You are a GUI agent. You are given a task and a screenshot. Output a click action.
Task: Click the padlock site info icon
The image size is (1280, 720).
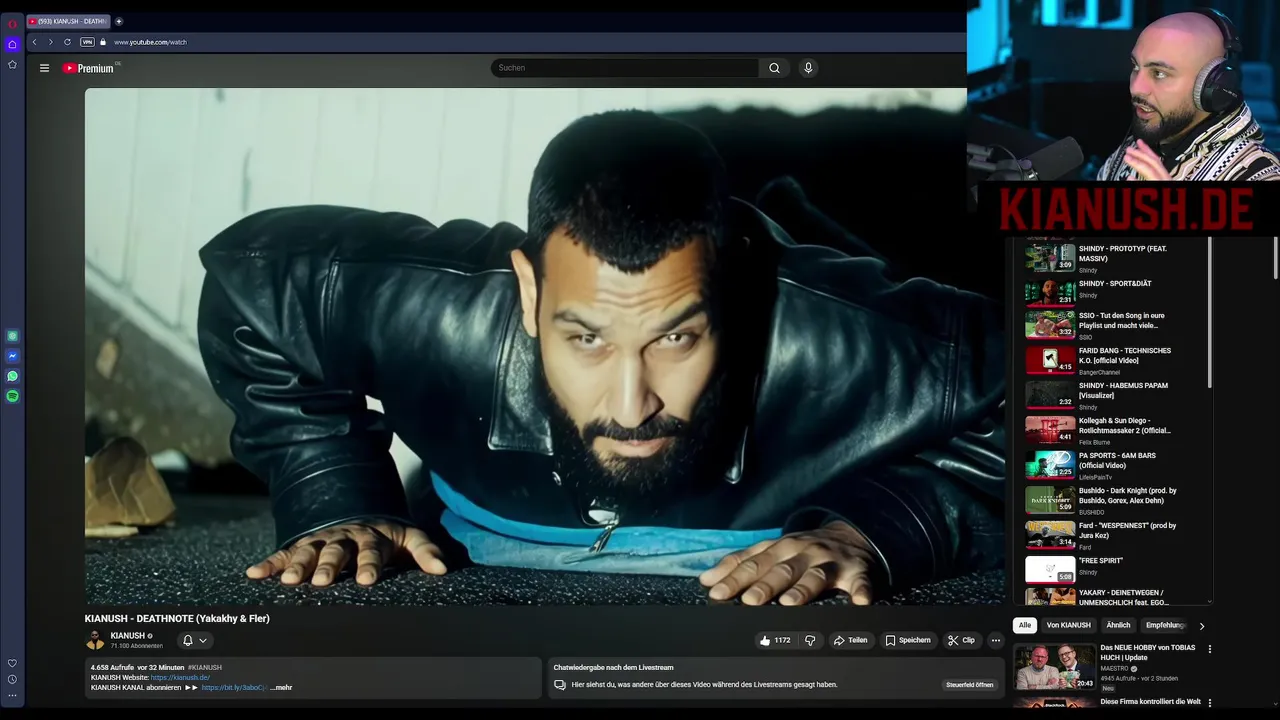tap(102, 42)
